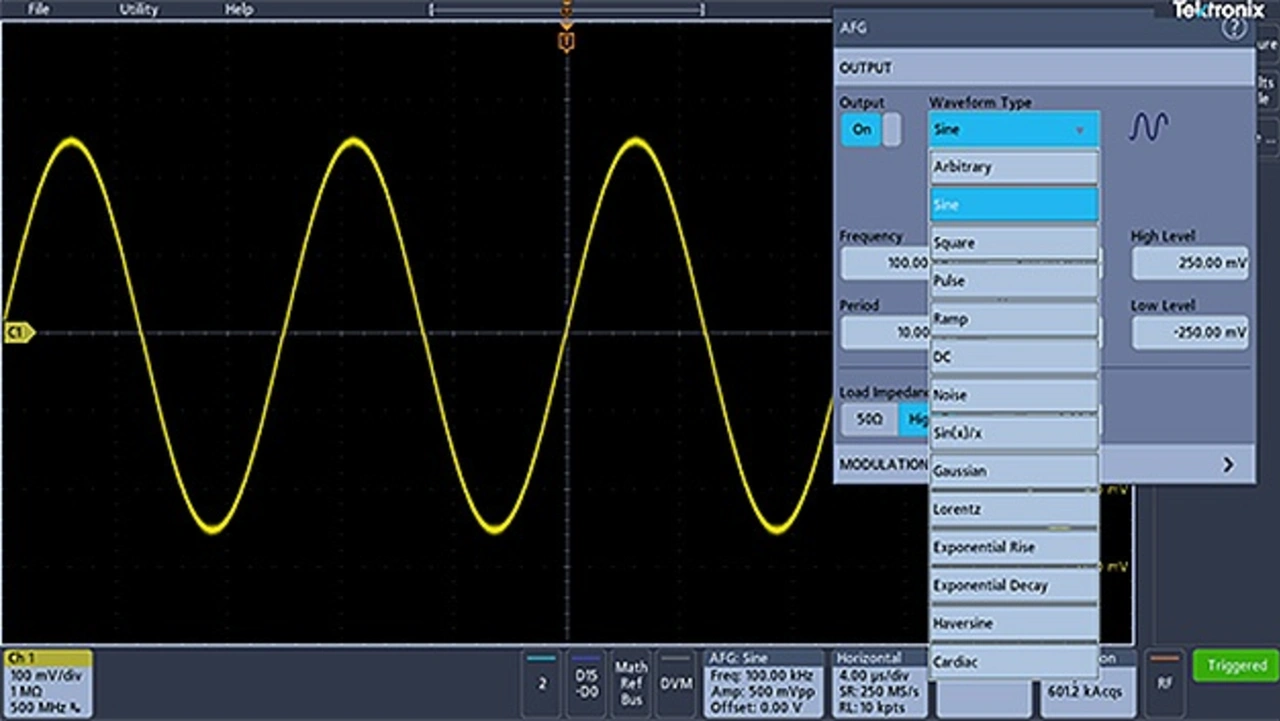The image size is (1280, 721).
Task: Expand the MODULATION section arrow
Action: pos(1228,464)
